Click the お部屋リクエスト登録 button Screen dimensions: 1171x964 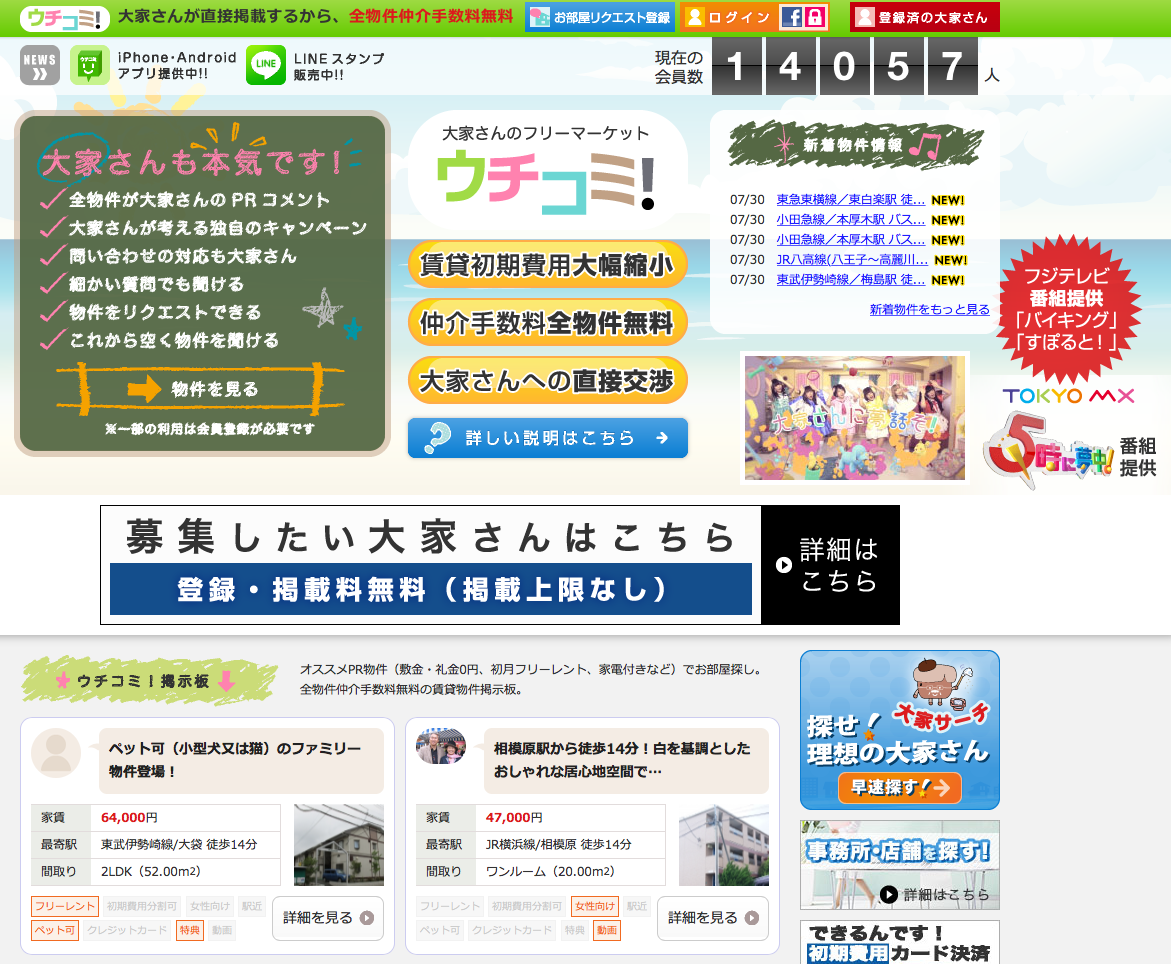coord(600,17)
